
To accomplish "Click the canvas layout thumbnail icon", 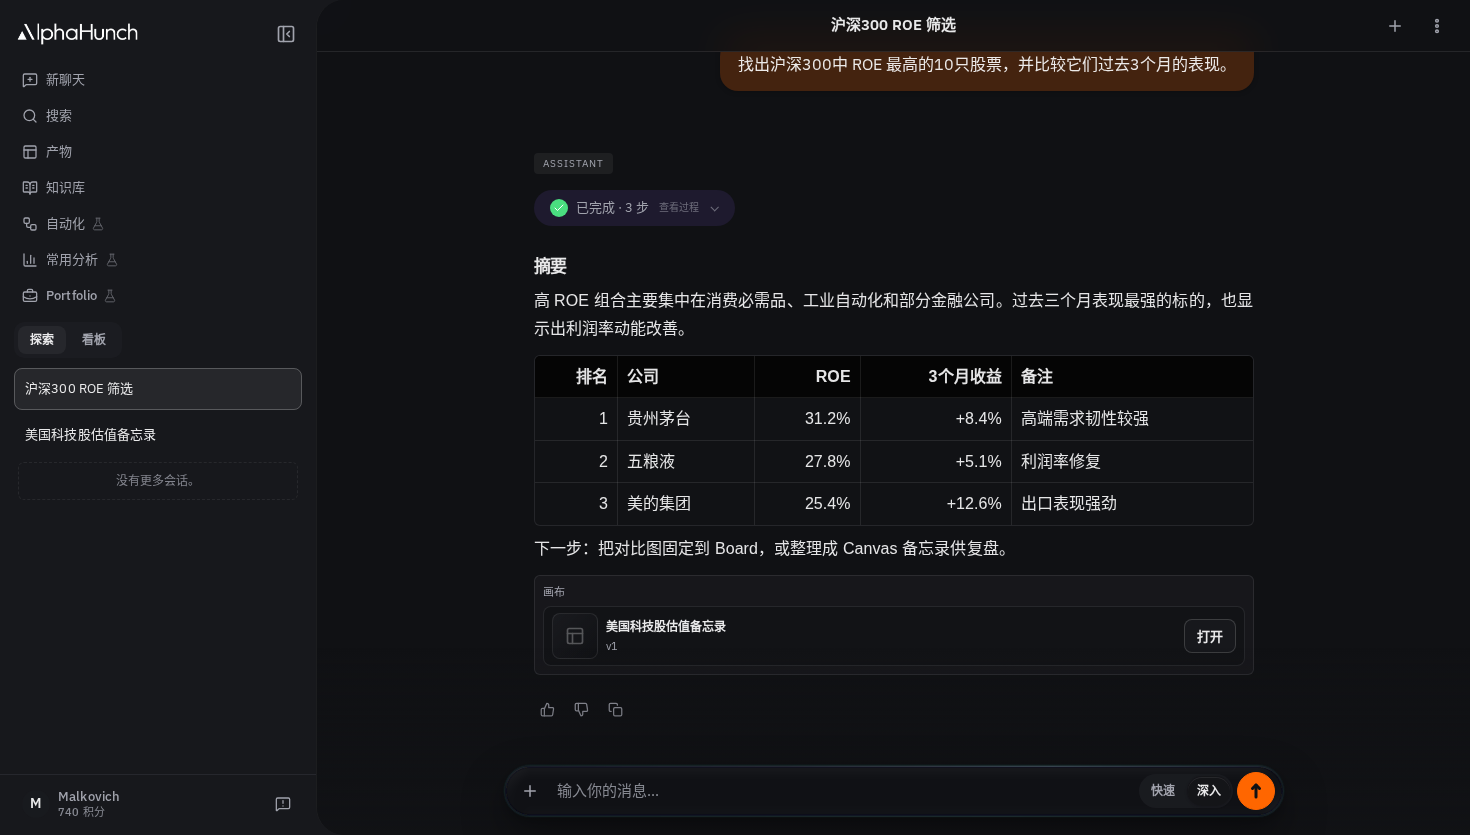I will coord(575,636).
